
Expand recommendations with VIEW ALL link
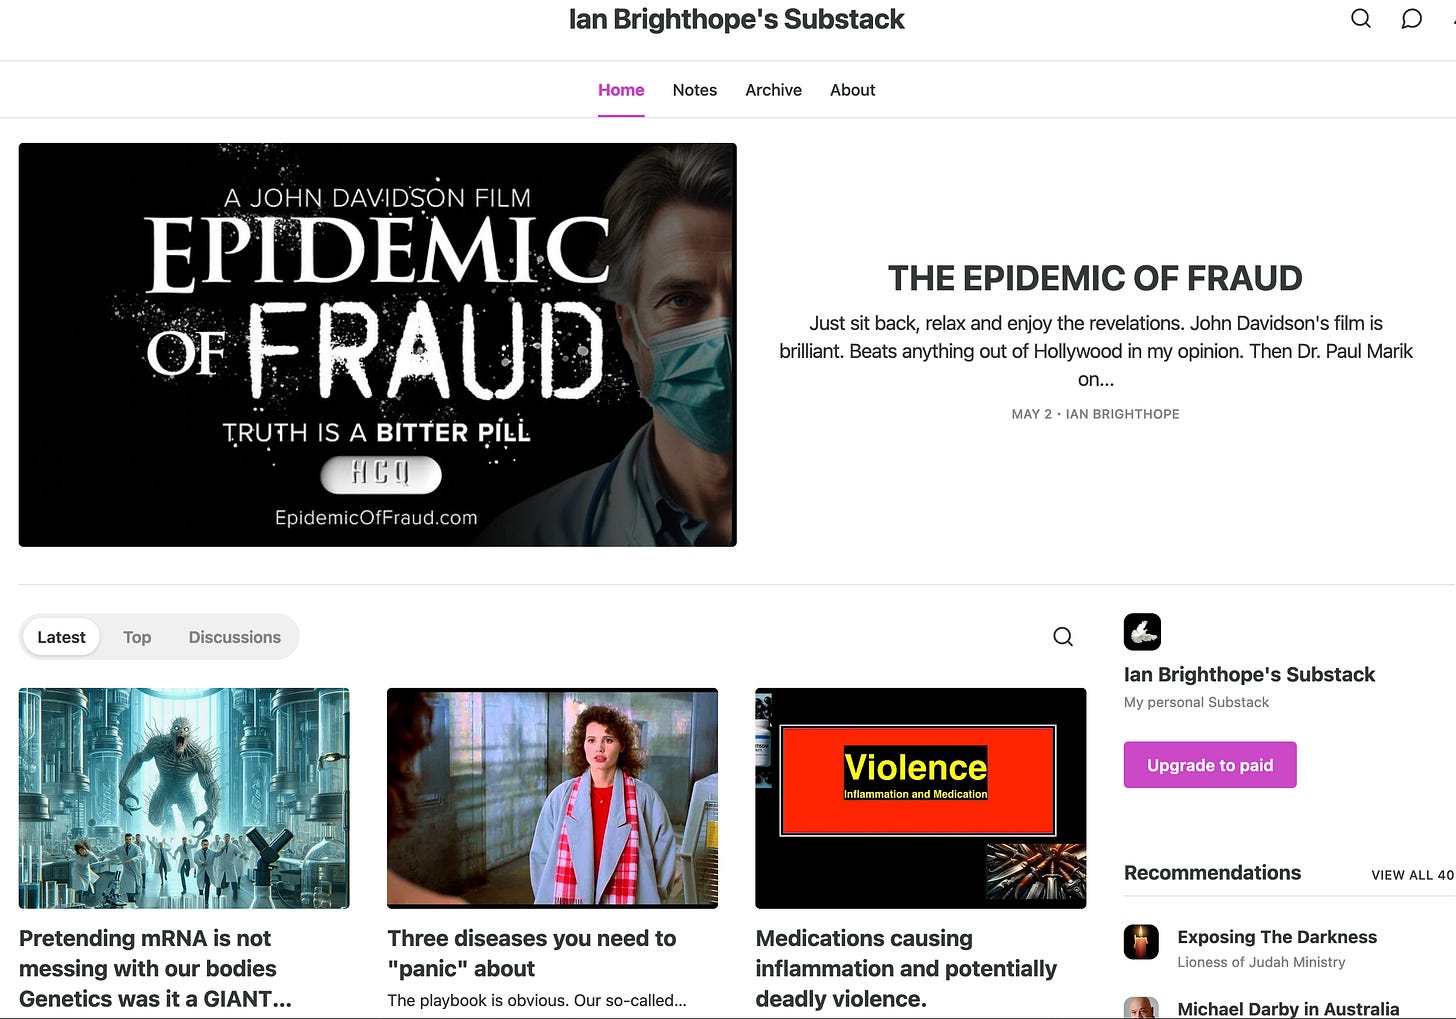[1413, 875]
